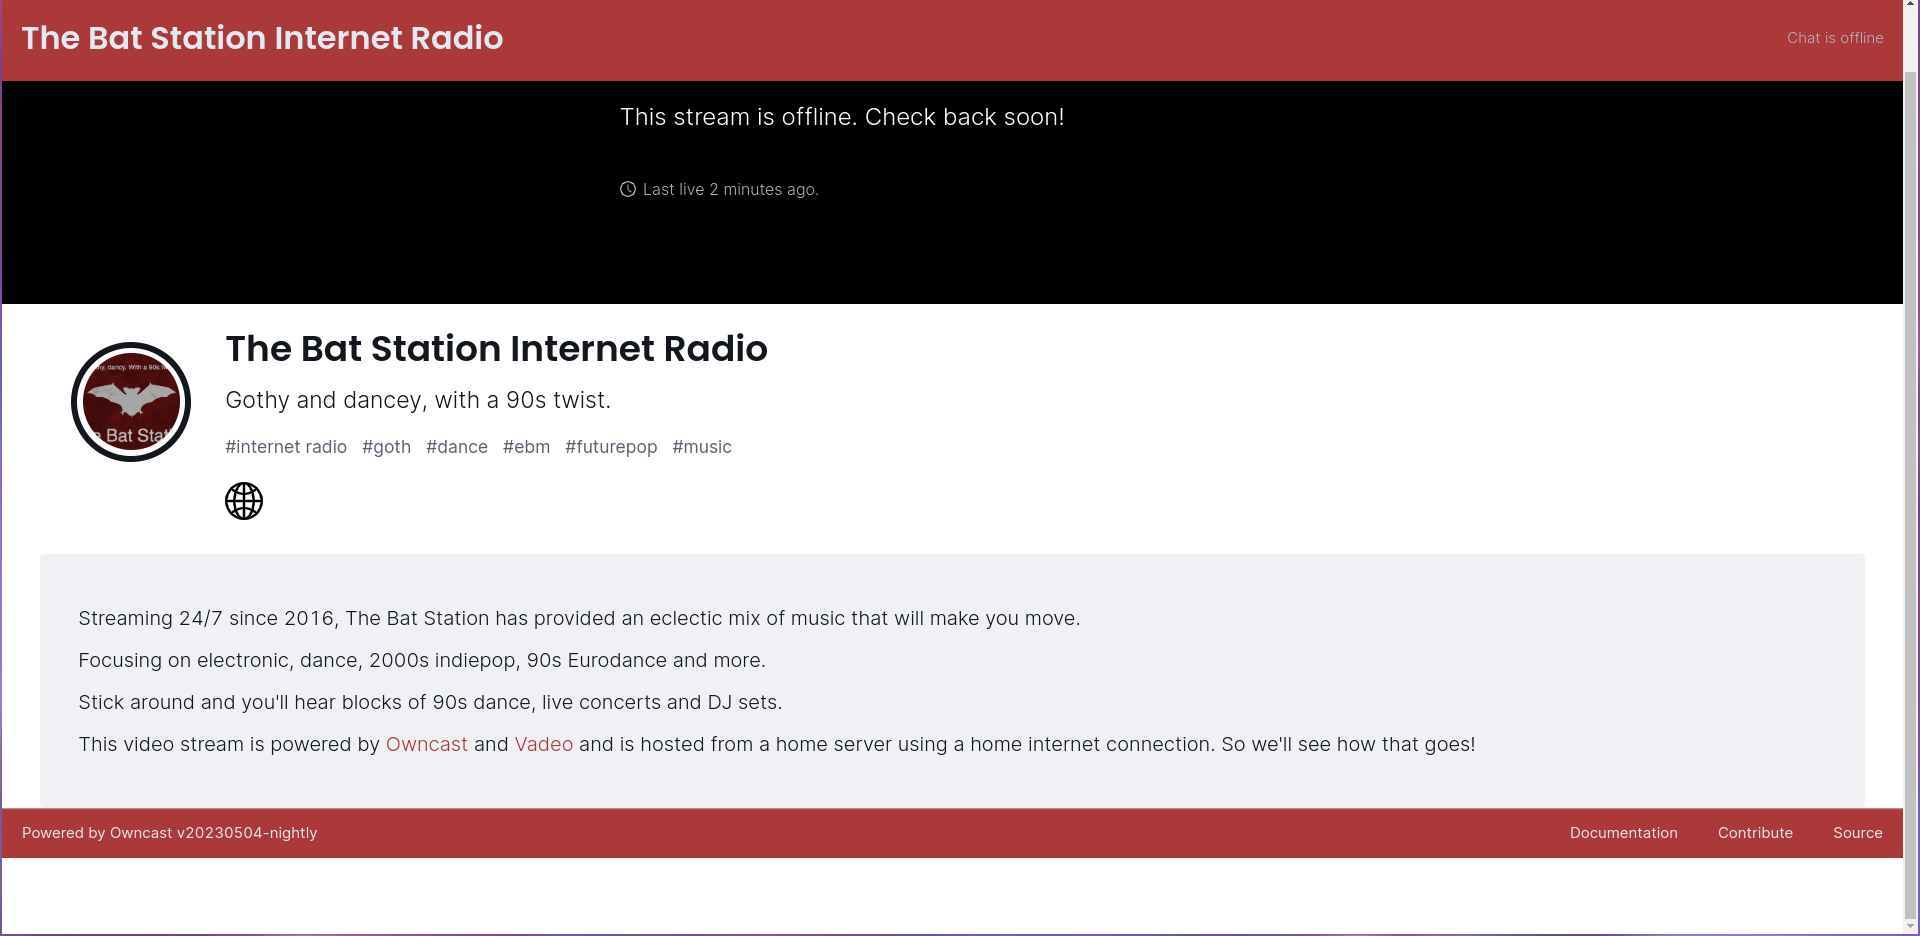The image size is (1920, 936).
Task: Open the Contribute footer link
Action: [x=1755, y=832]
